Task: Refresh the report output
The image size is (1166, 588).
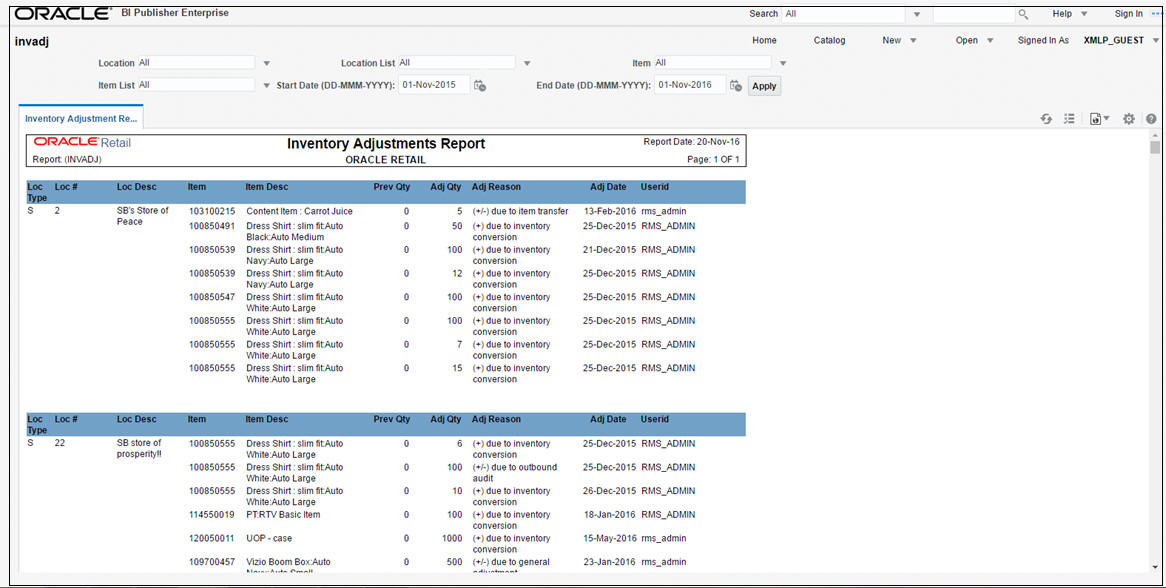Action: point(1046,118)
